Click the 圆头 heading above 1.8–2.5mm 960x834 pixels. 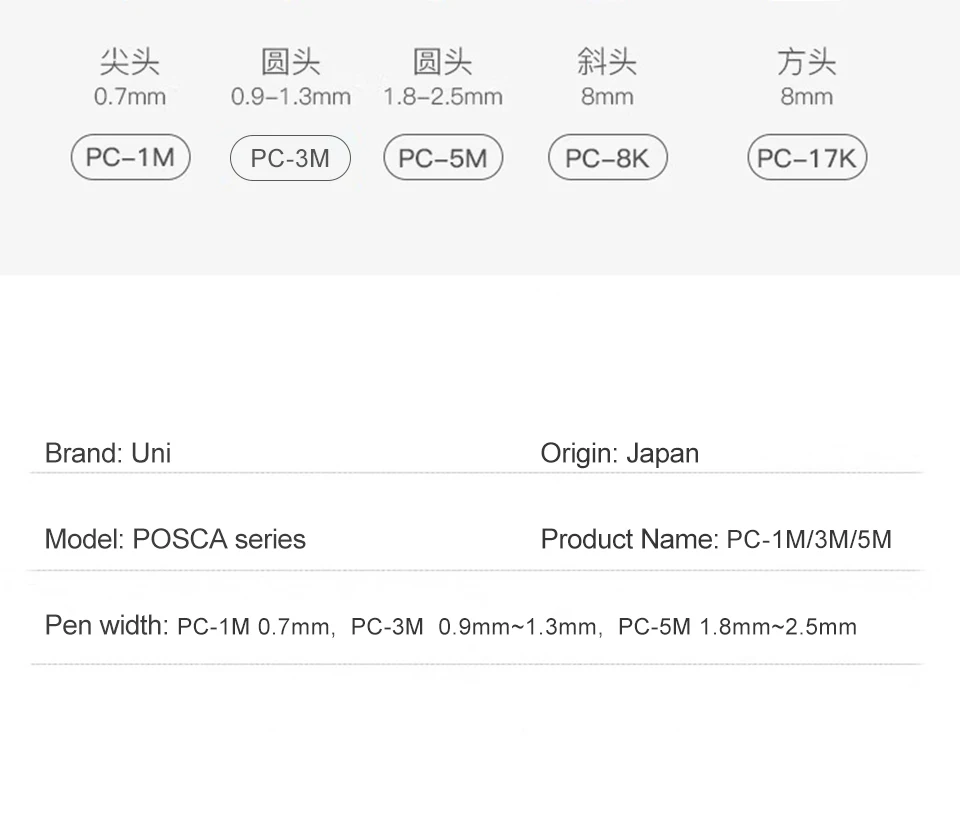pyautogui.click(x=443, y=63)
